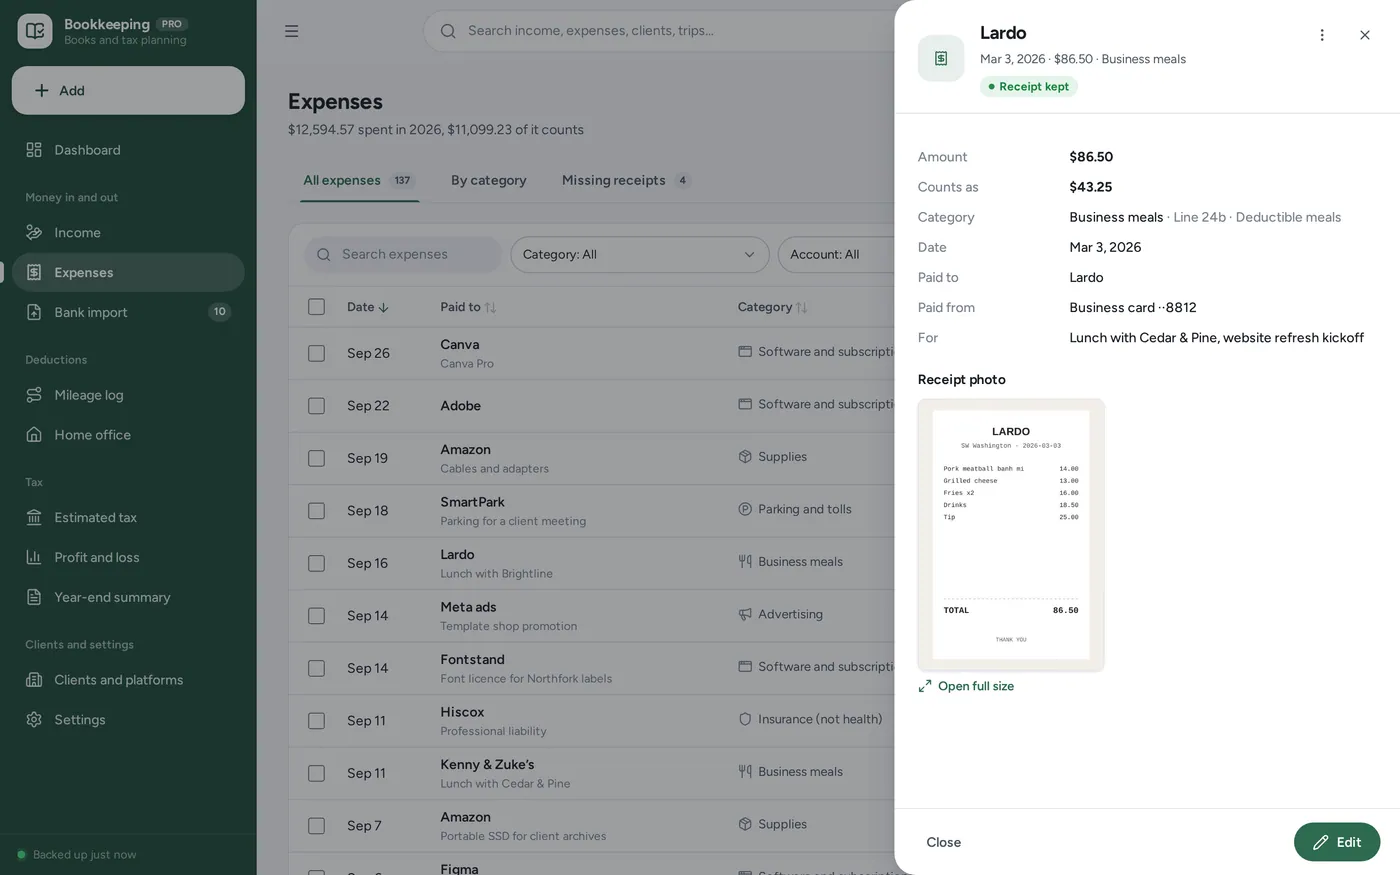Click the Bookkeeping logo icon

click(35, 31)
